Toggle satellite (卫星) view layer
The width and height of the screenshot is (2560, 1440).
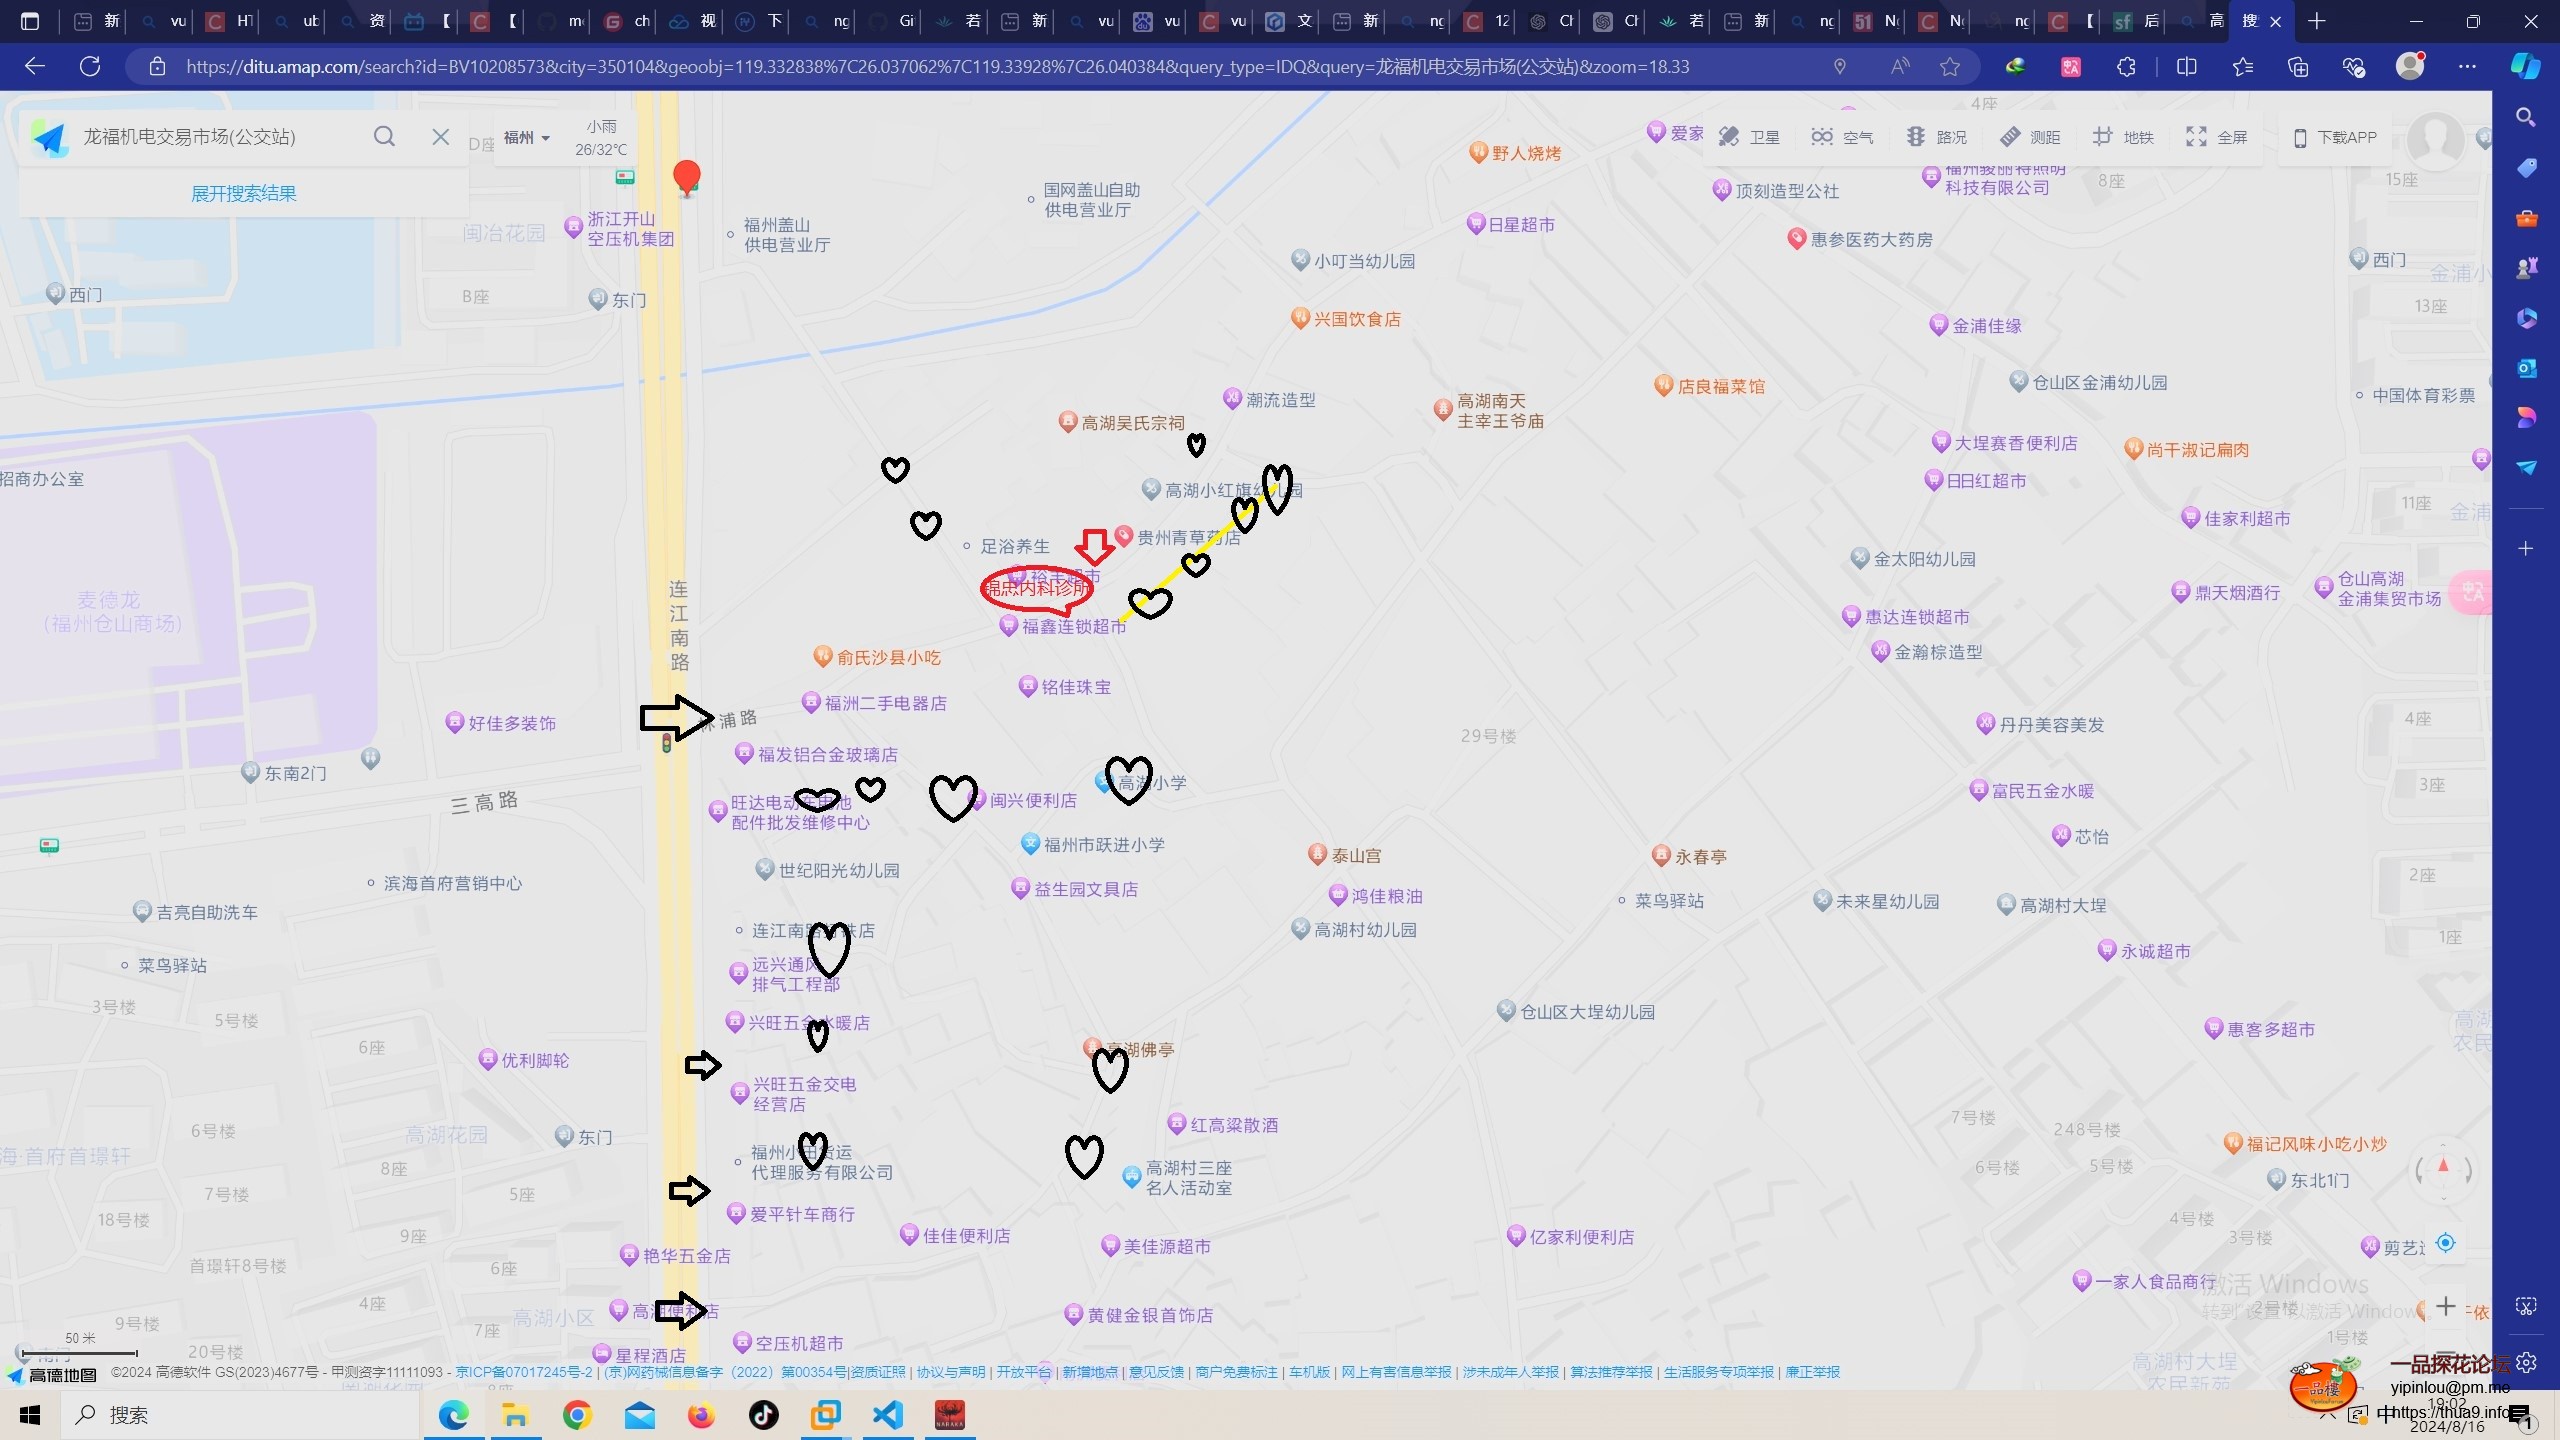[x=1749, y=137]
